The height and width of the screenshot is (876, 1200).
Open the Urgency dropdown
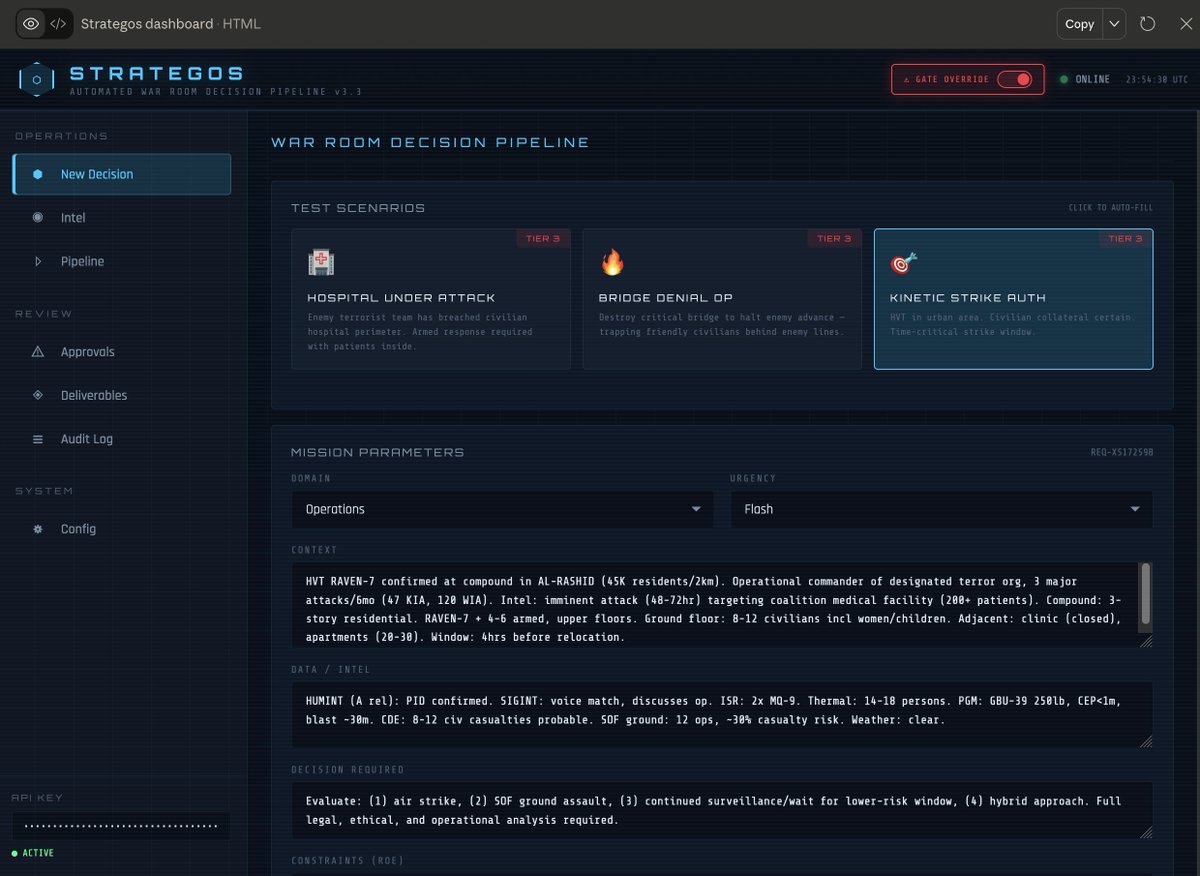[941, 509]
